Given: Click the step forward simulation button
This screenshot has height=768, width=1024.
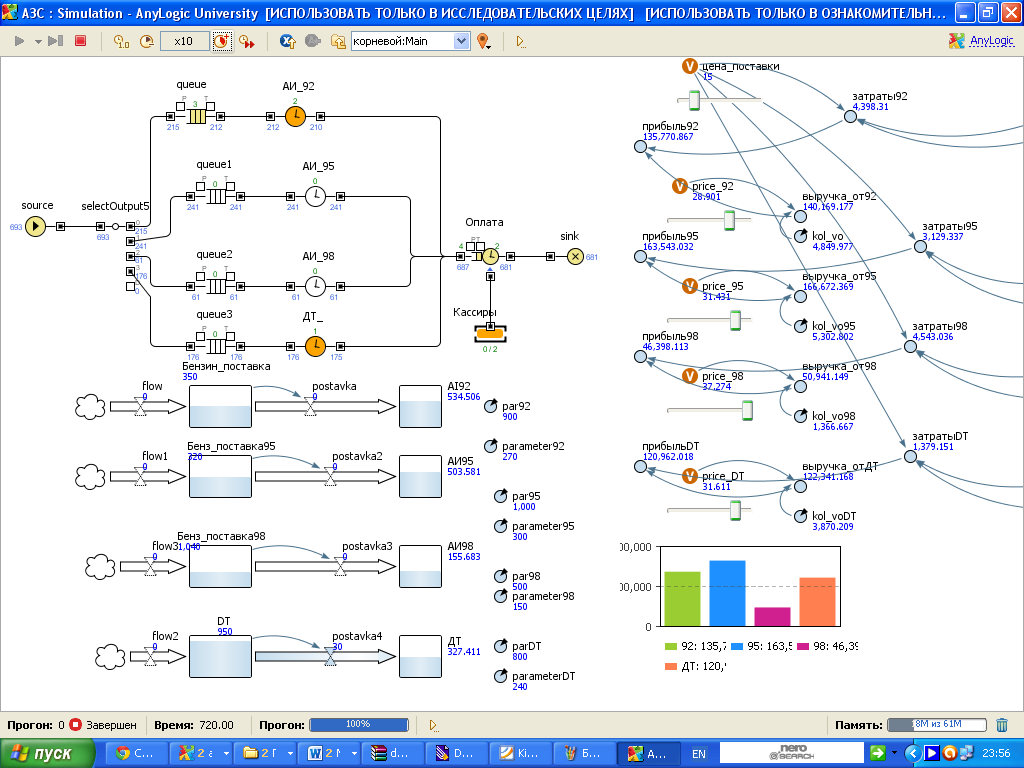Looking at the screenshot, I should 56,41.
